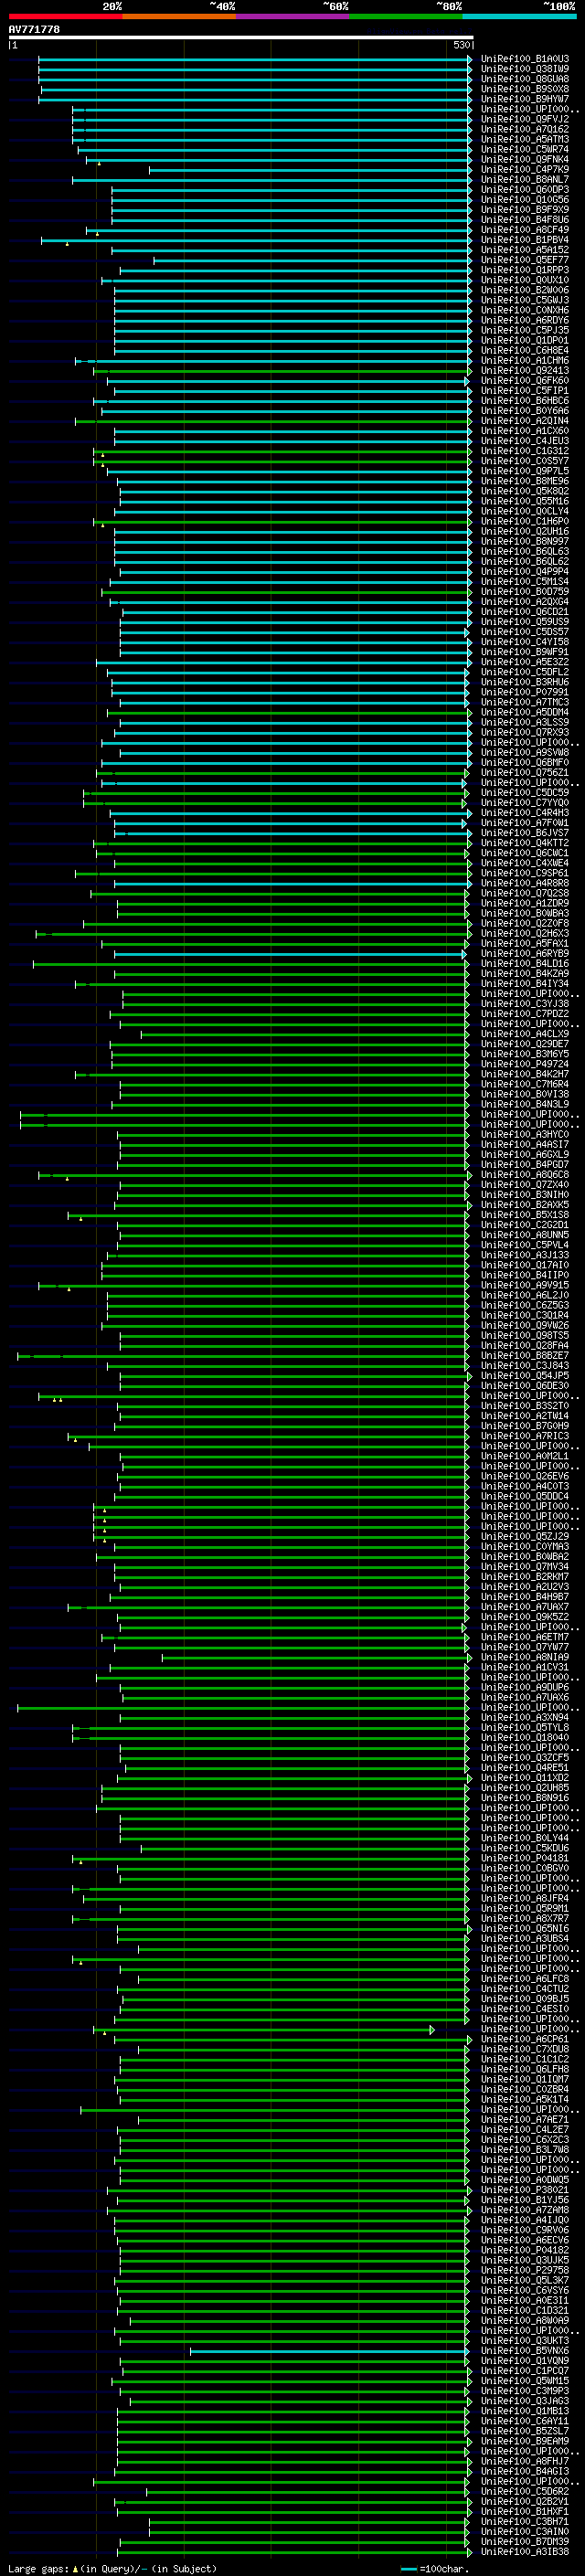The height and width of the screenshot is (2576, 585).
Task: Click the UniRef100_Q9FVJ2 hit label
Action: click(x=525, y=119)
